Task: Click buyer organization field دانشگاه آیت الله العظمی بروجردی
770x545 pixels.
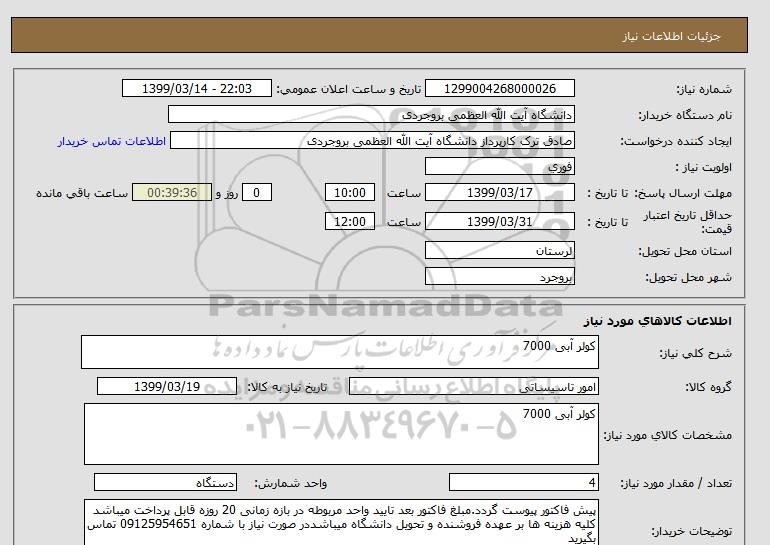Action: coord(371,114)
